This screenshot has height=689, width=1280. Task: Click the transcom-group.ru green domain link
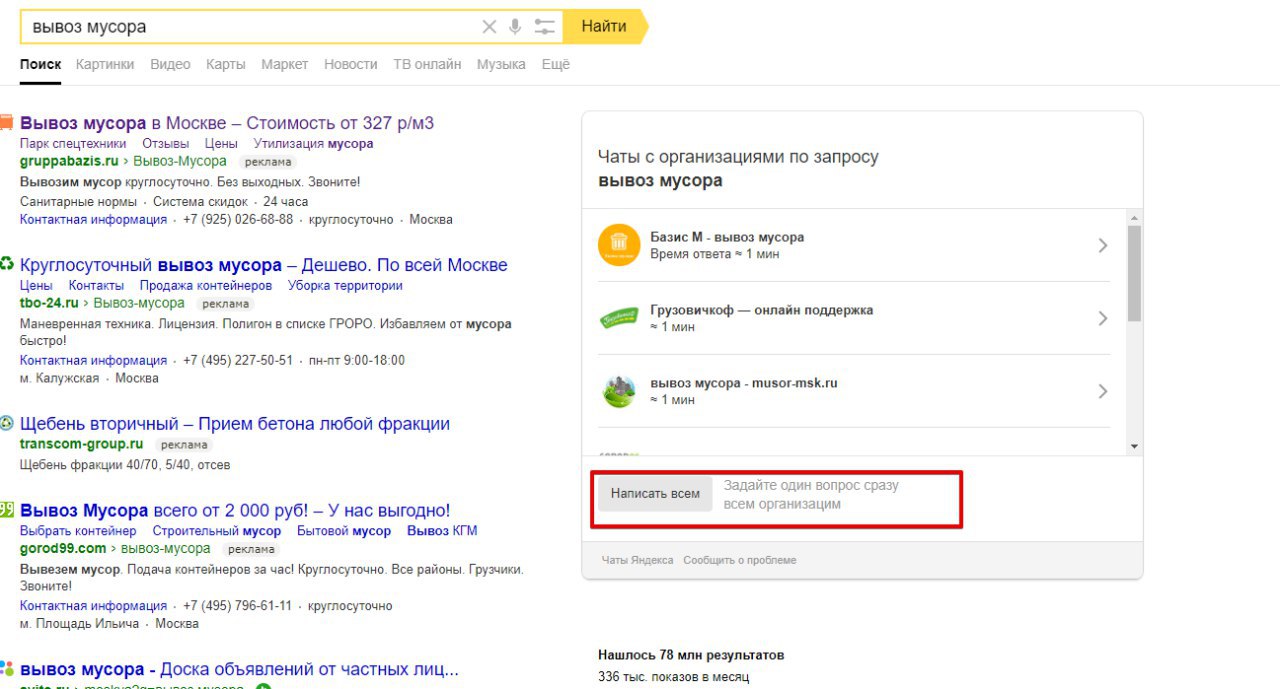(82, 444)
